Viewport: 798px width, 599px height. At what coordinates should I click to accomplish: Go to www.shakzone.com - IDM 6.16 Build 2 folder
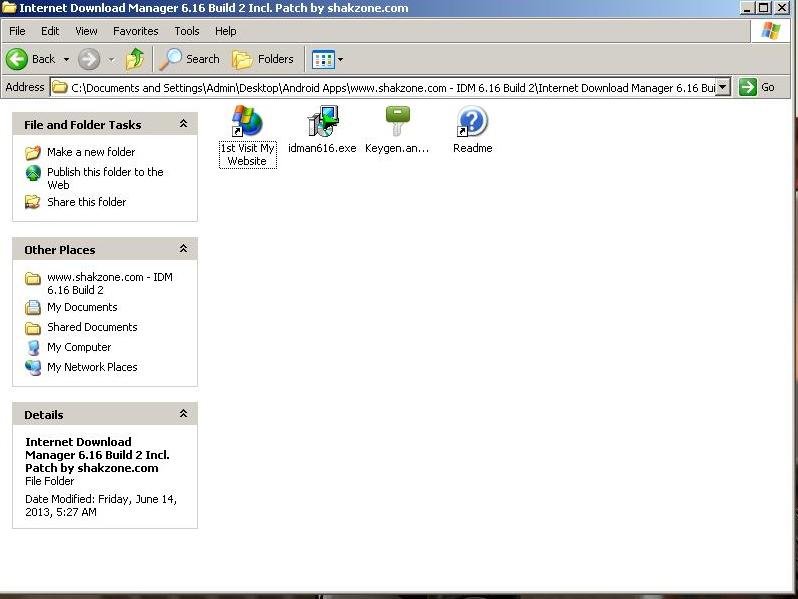[110, 283]
